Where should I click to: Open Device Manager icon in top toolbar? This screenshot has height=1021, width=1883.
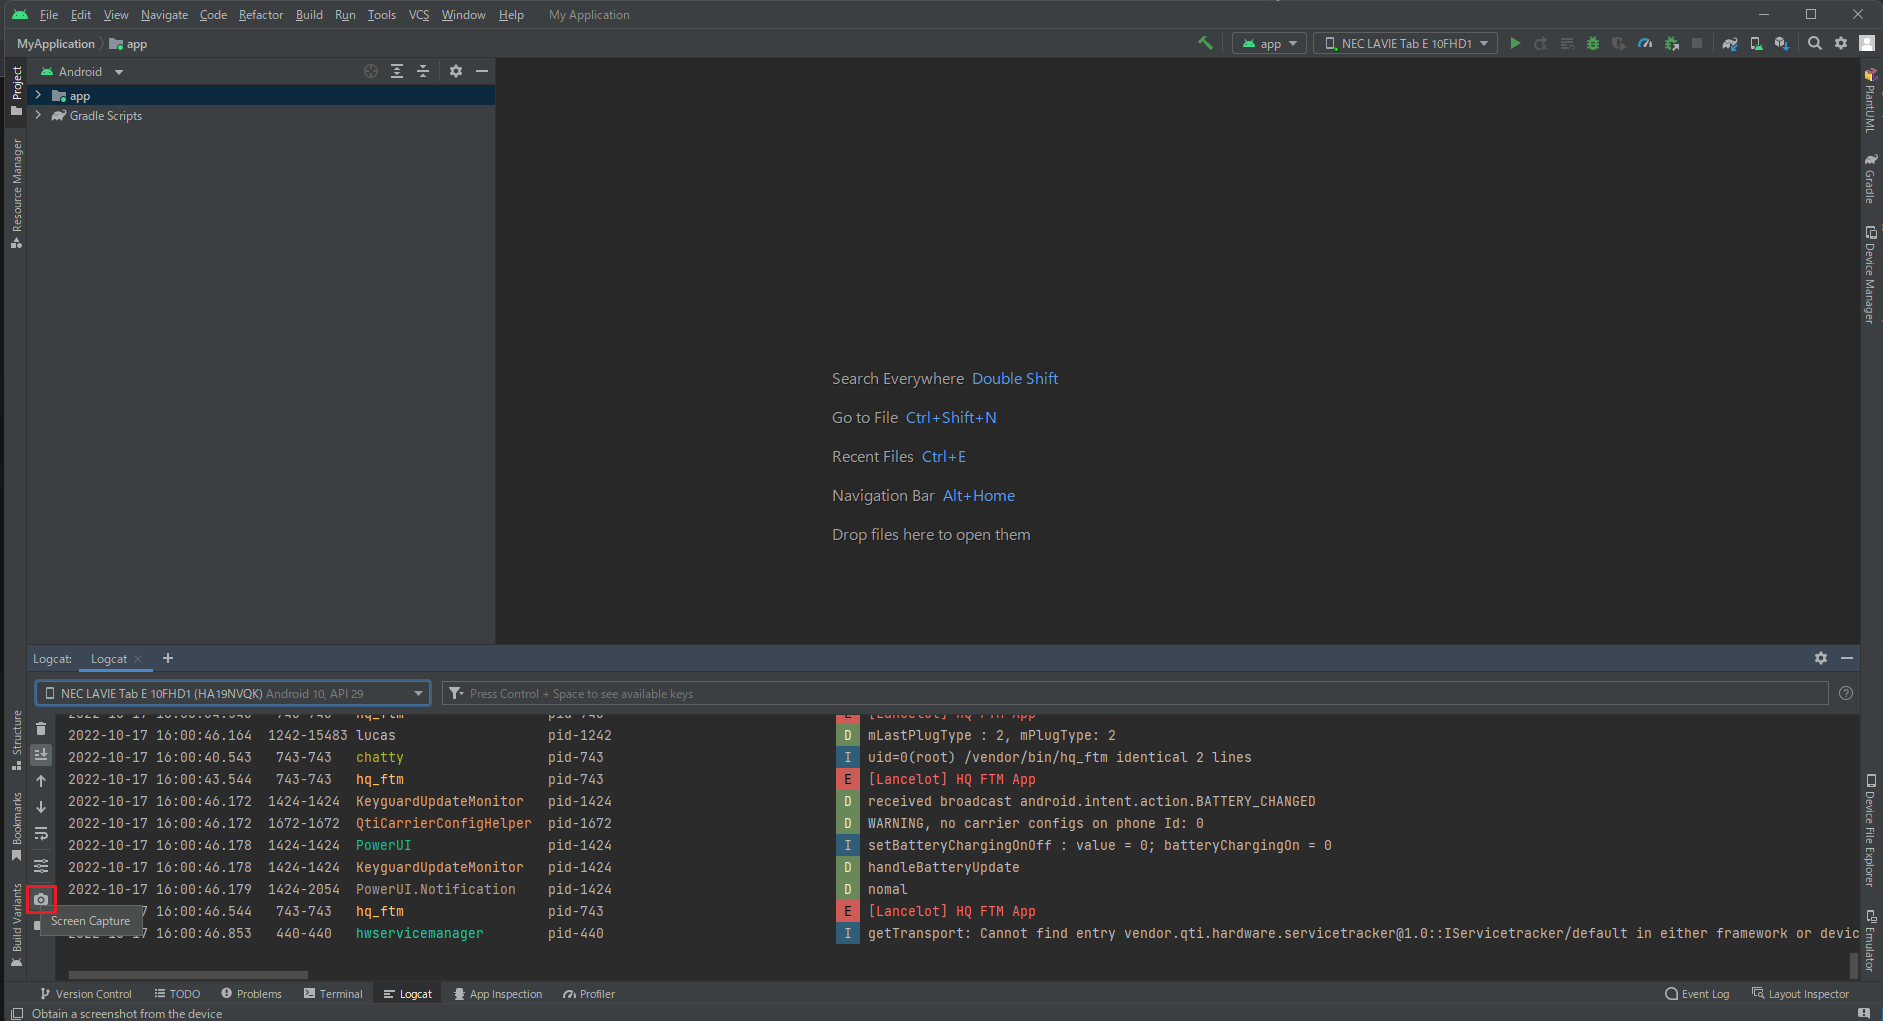click(x=1756, y=43)
